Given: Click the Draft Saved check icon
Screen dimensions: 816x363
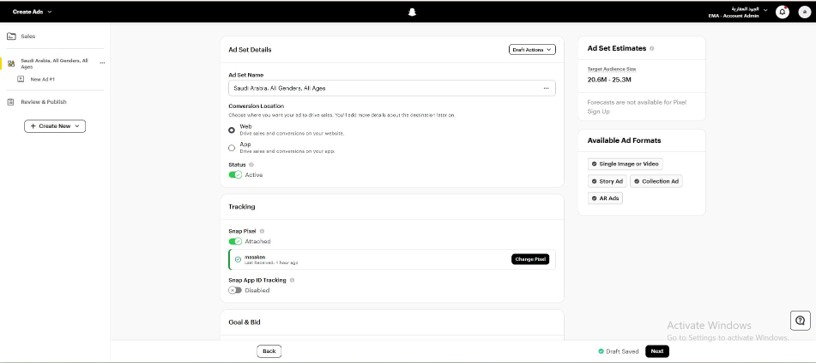Looking at the screenshot, I should (x=601, y=352).
